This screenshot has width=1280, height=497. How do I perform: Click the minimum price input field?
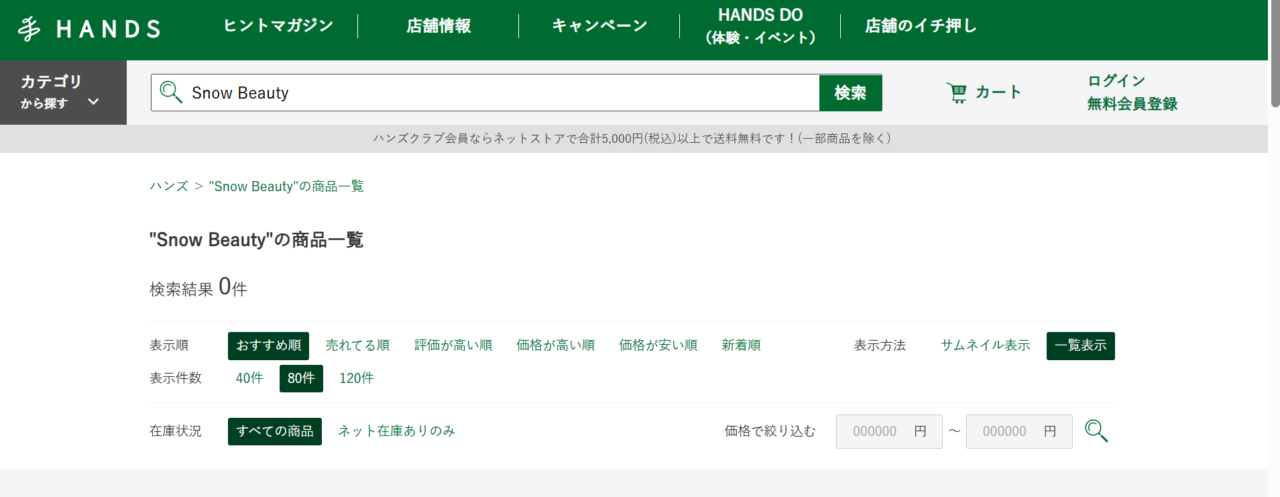pyautogui.click(x=889, y=431)
